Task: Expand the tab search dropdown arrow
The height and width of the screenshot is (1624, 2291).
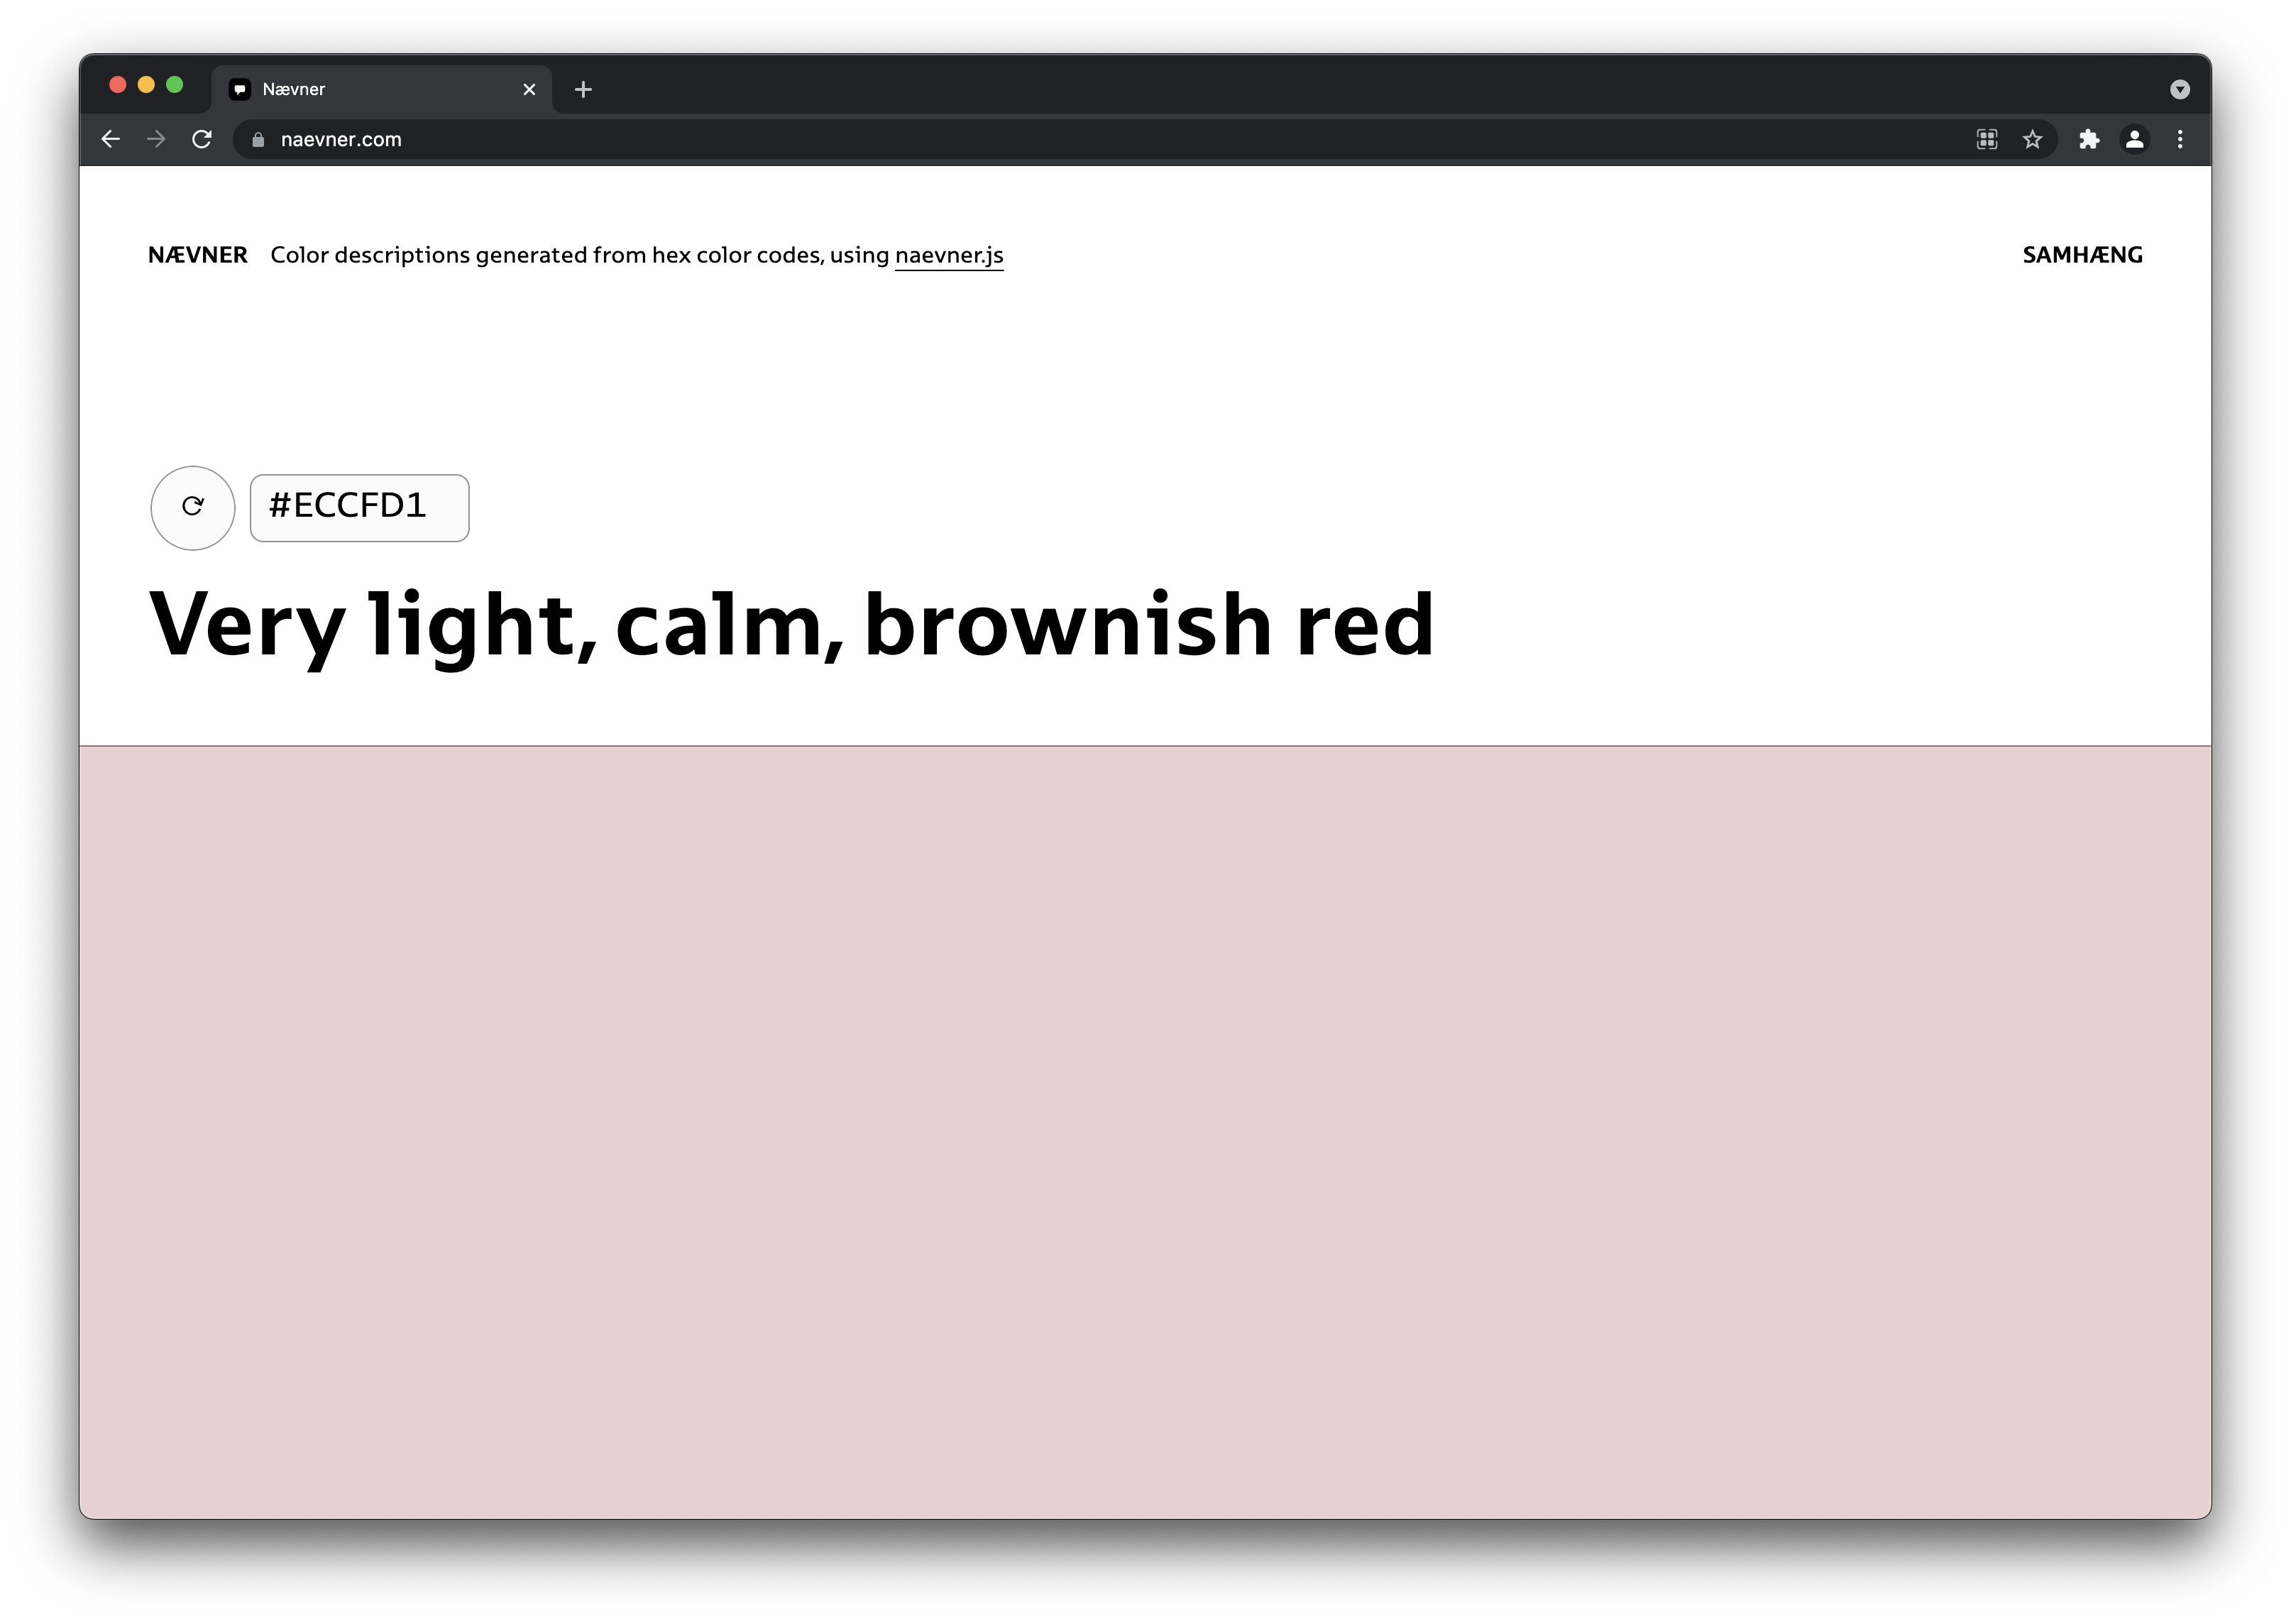Action: [x=2180, y=90]
